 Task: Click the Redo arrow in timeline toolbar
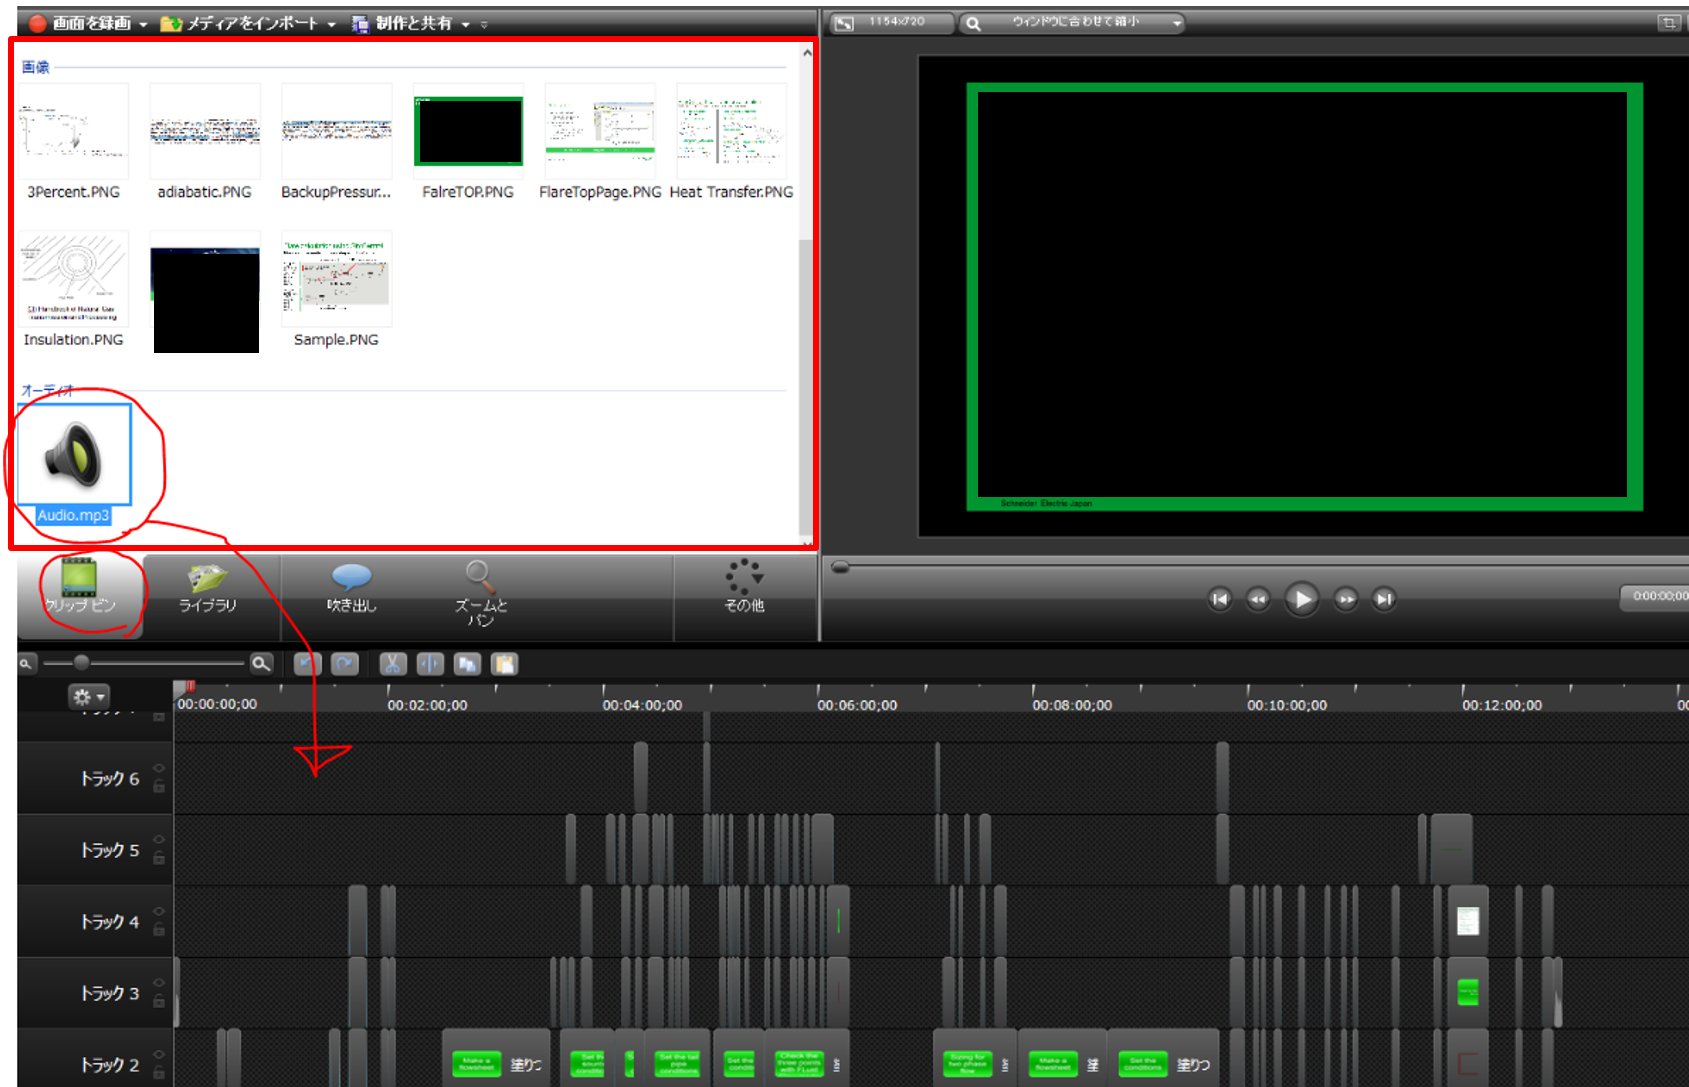pos(345,664)
